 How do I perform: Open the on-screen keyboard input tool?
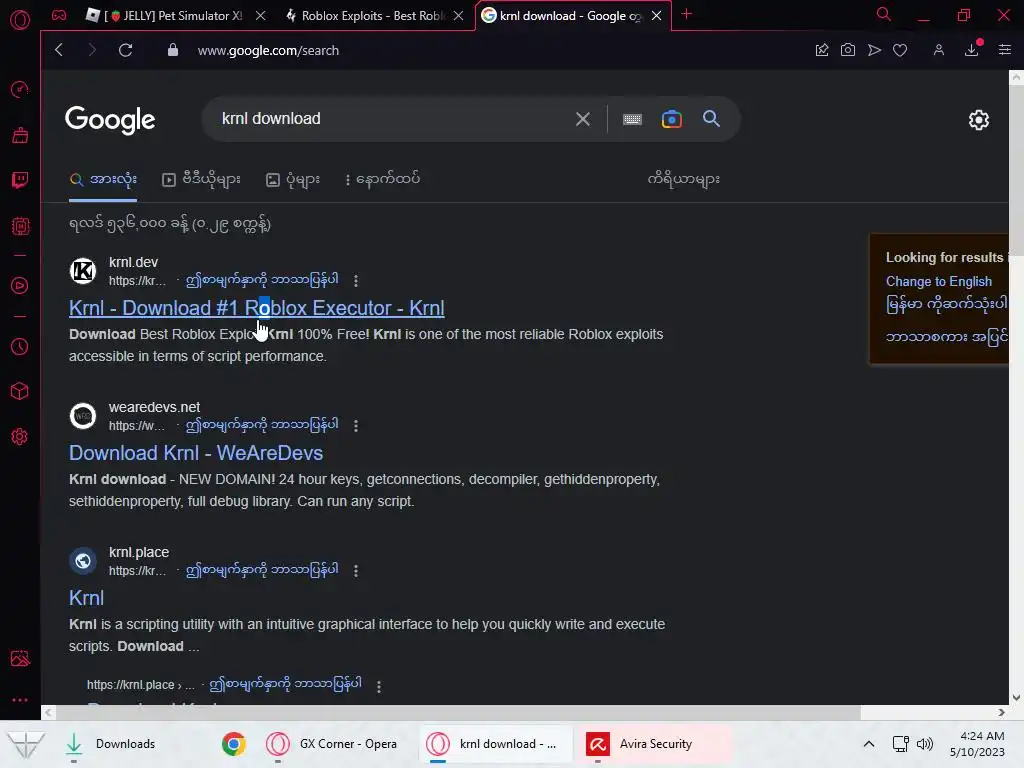(x=632, y=119)
